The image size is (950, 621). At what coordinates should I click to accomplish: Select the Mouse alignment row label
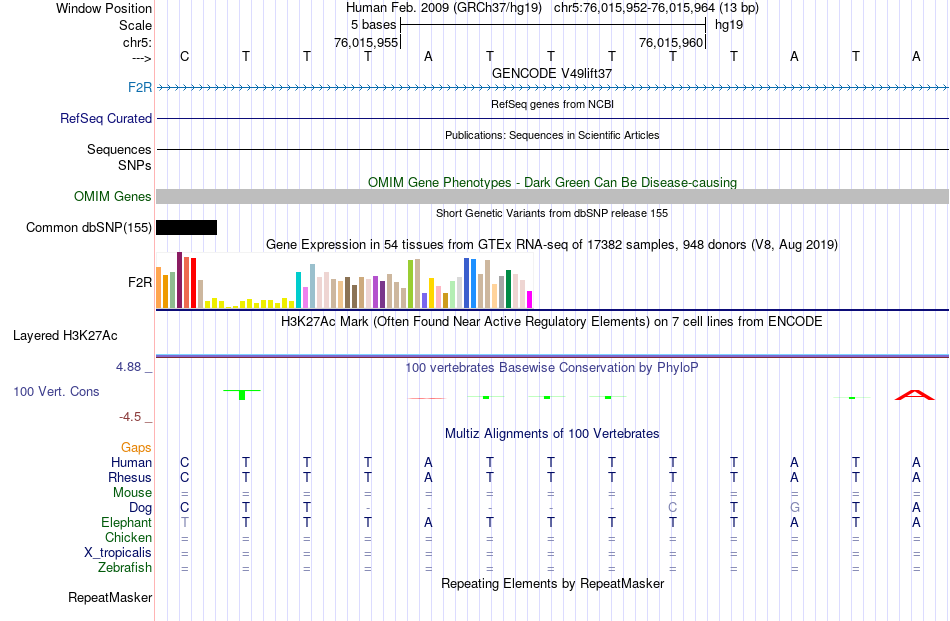pyautogui.click(x=132, y=493)
